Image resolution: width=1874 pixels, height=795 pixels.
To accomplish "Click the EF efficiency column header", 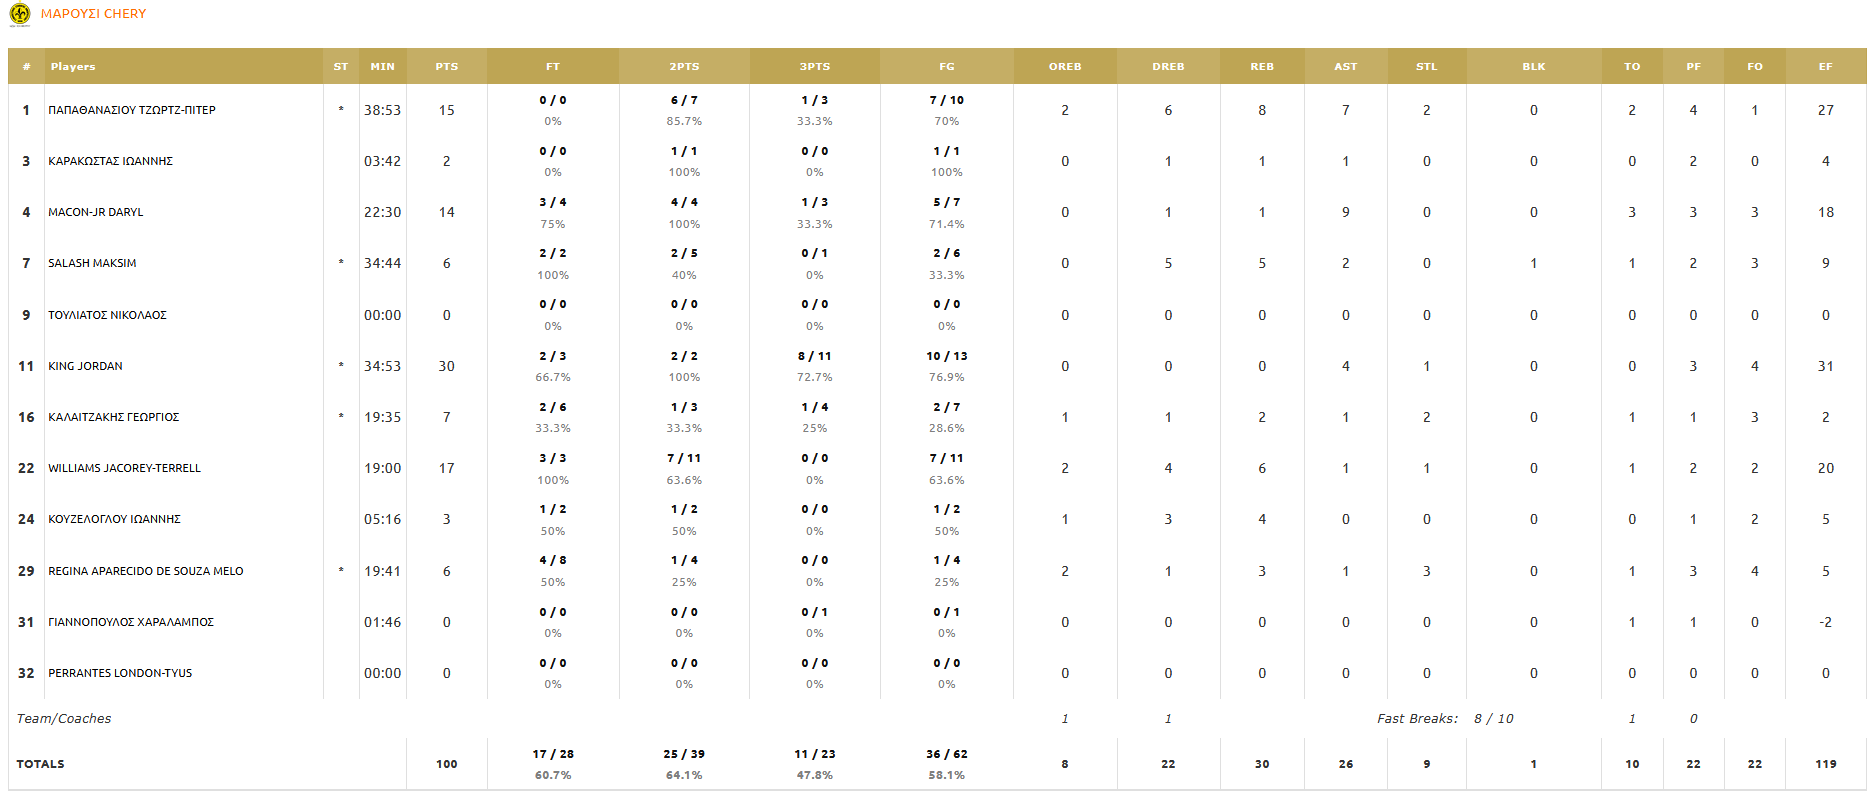I will (x=1825, y=67).
